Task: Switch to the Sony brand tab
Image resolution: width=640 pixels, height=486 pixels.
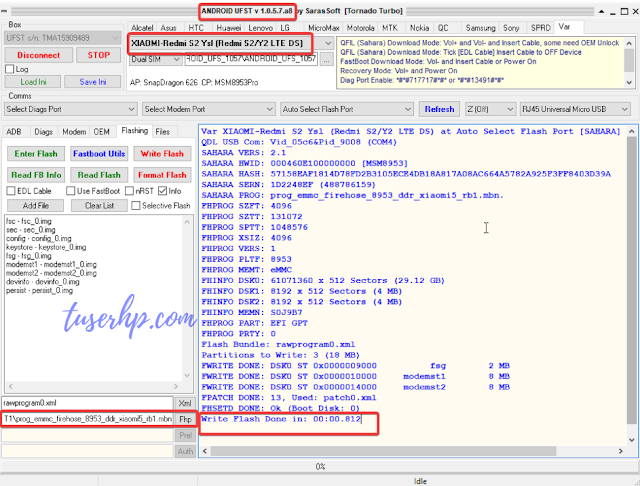Action: [x=511, y=28]
